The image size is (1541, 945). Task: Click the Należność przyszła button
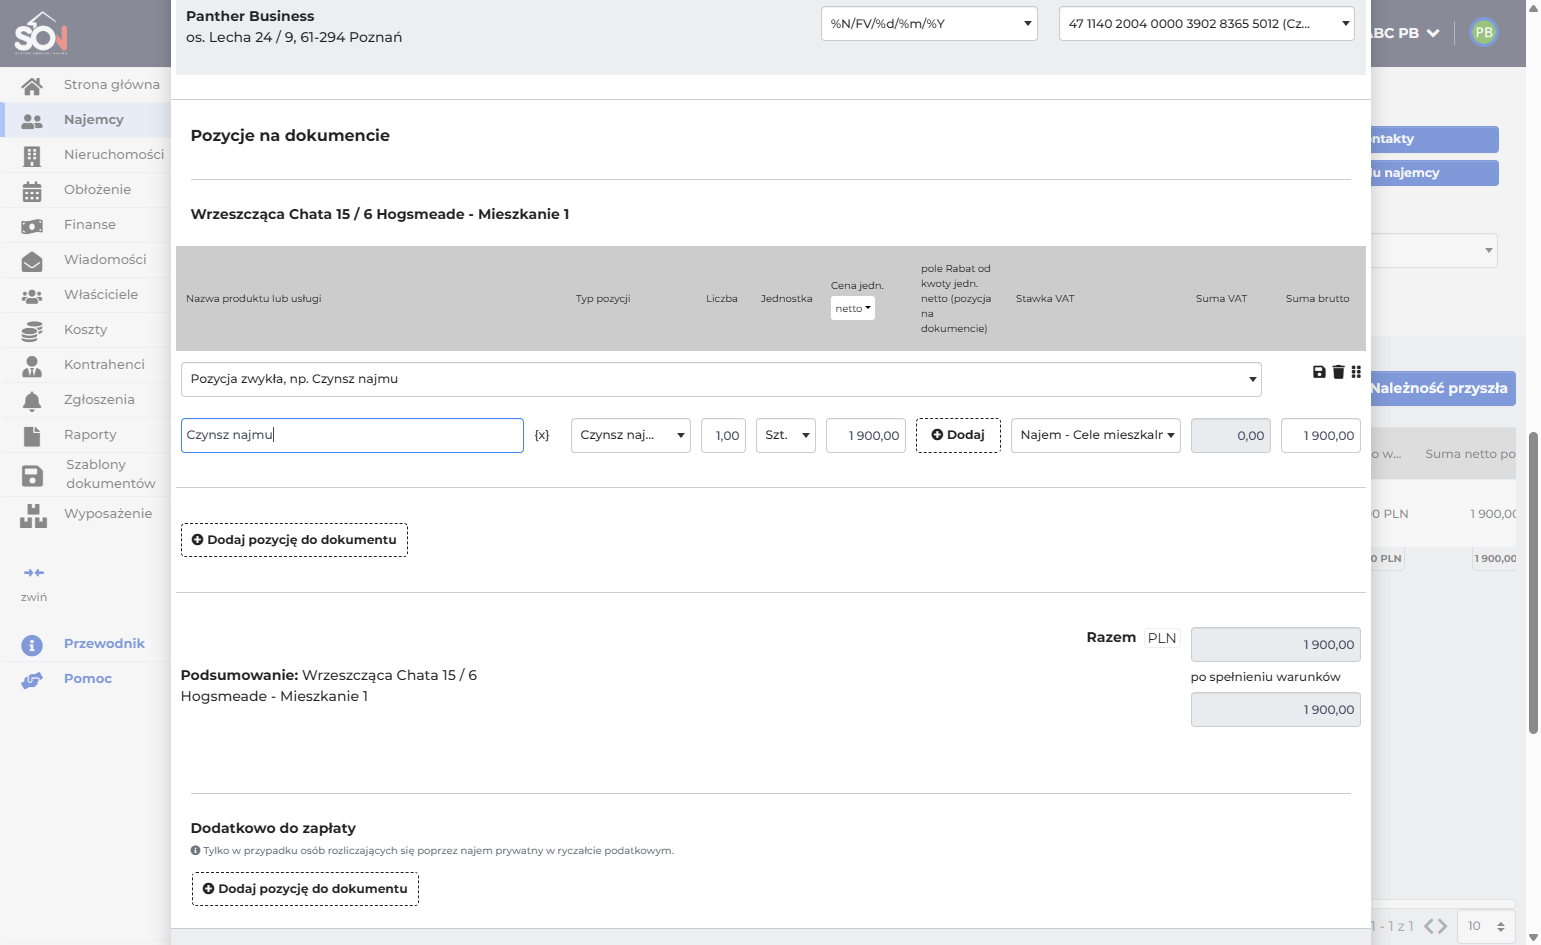[x=1443, y=388]
